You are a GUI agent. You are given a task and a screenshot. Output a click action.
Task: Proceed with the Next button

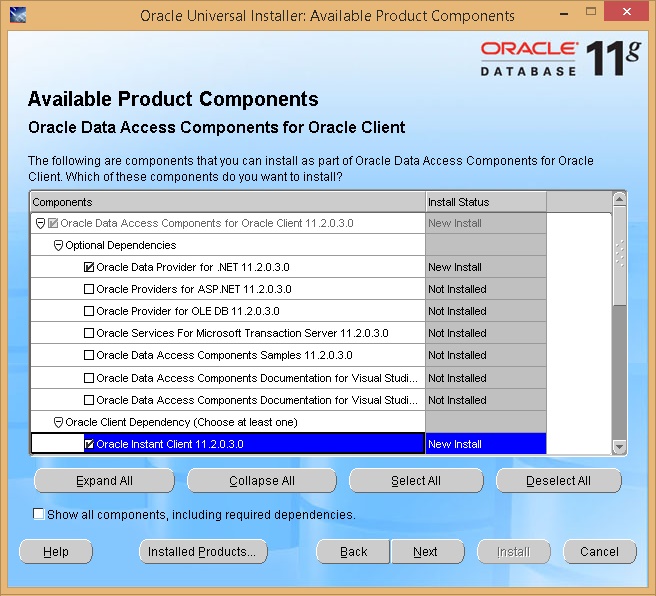tap(427, 552)
